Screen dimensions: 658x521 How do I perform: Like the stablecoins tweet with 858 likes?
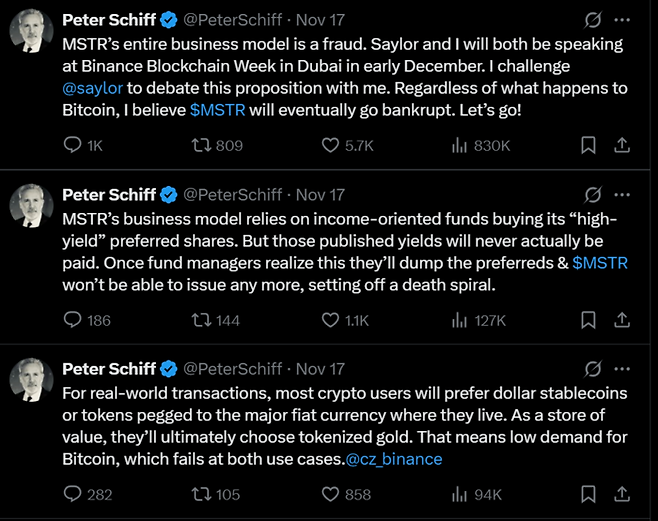point(330,494)
